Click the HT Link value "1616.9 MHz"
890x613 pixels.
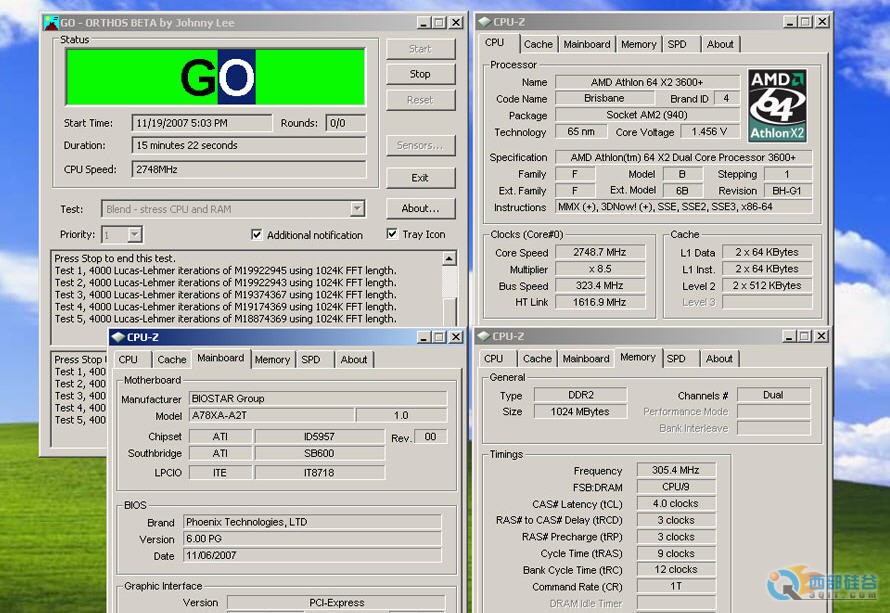[599, 303]
